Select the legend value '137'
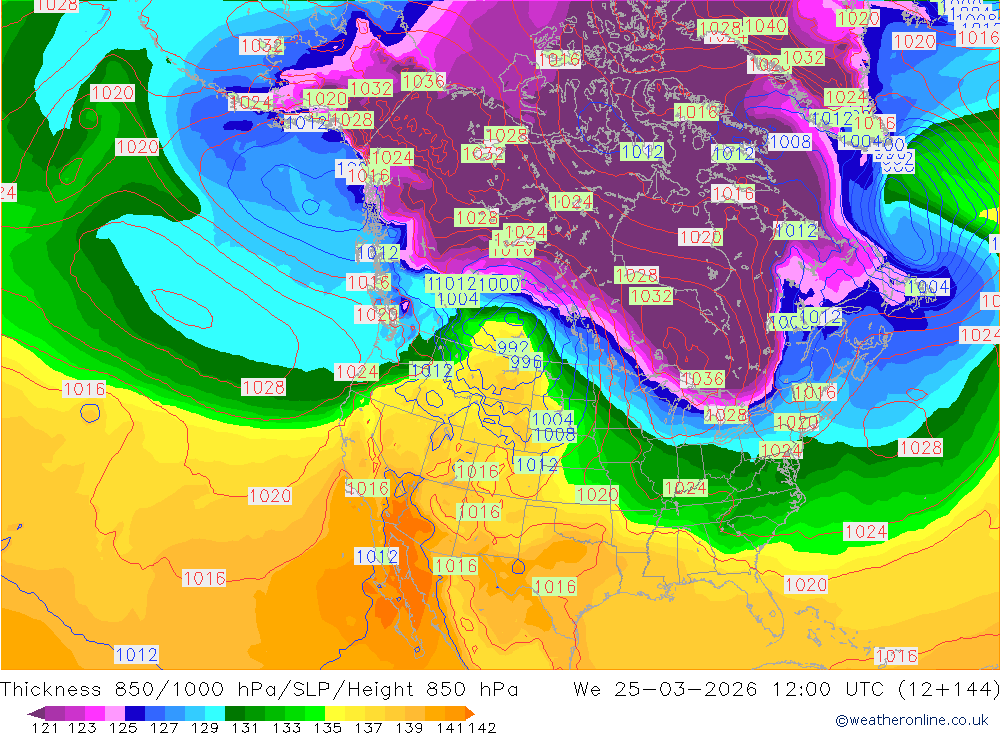 point(369,728)
